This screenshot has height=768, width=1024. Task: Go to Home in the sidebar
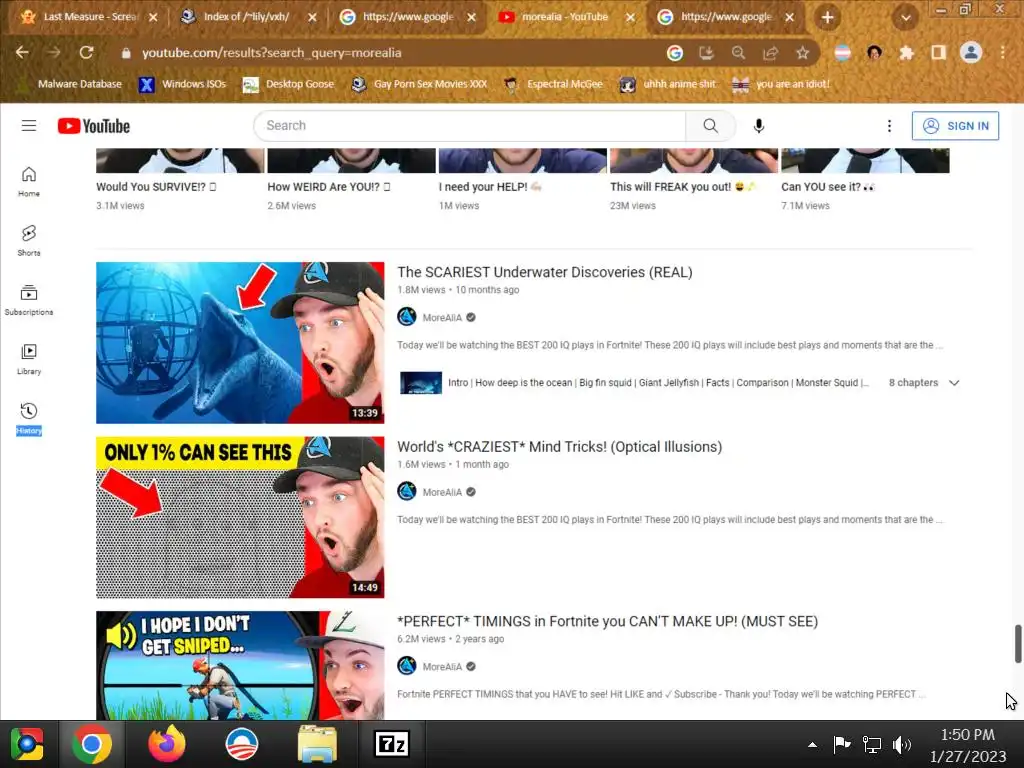pyautogui.click(x=29, y=182)
